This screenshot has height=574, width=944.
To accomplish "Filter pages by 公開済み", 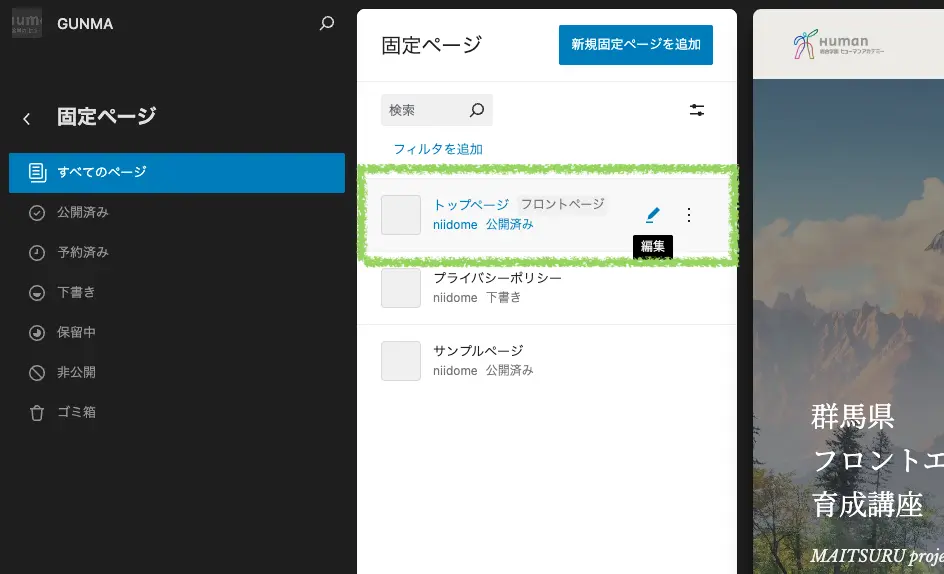I will 82,212.
